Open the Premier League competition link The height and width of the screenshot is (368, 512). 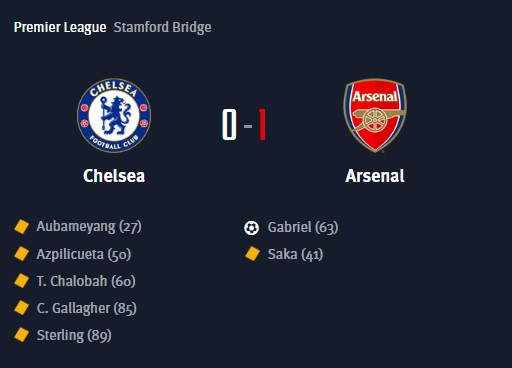pos(60,27)
